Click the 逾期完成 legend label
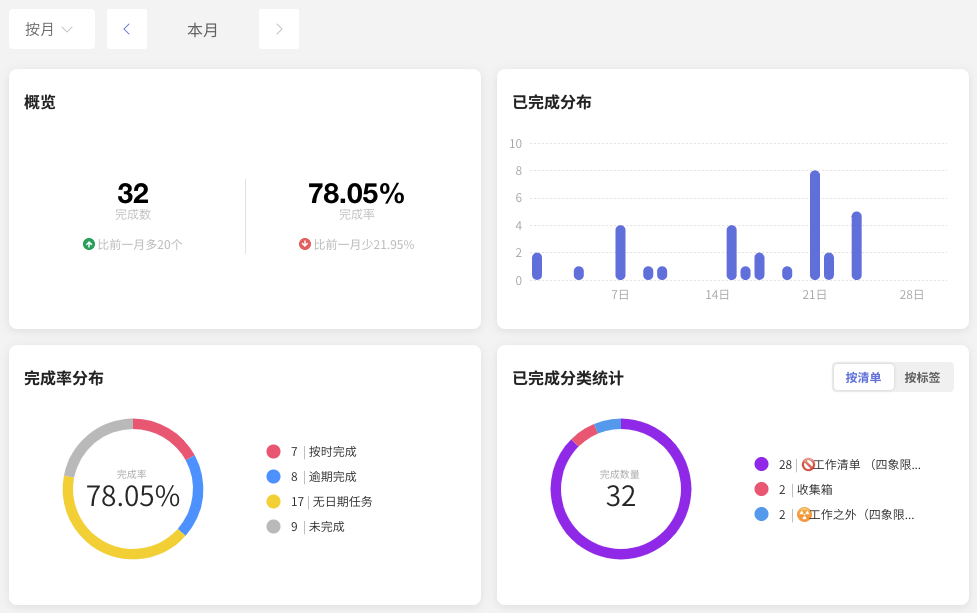The height and width of the screenshot is (613, 977). [333, 477]
